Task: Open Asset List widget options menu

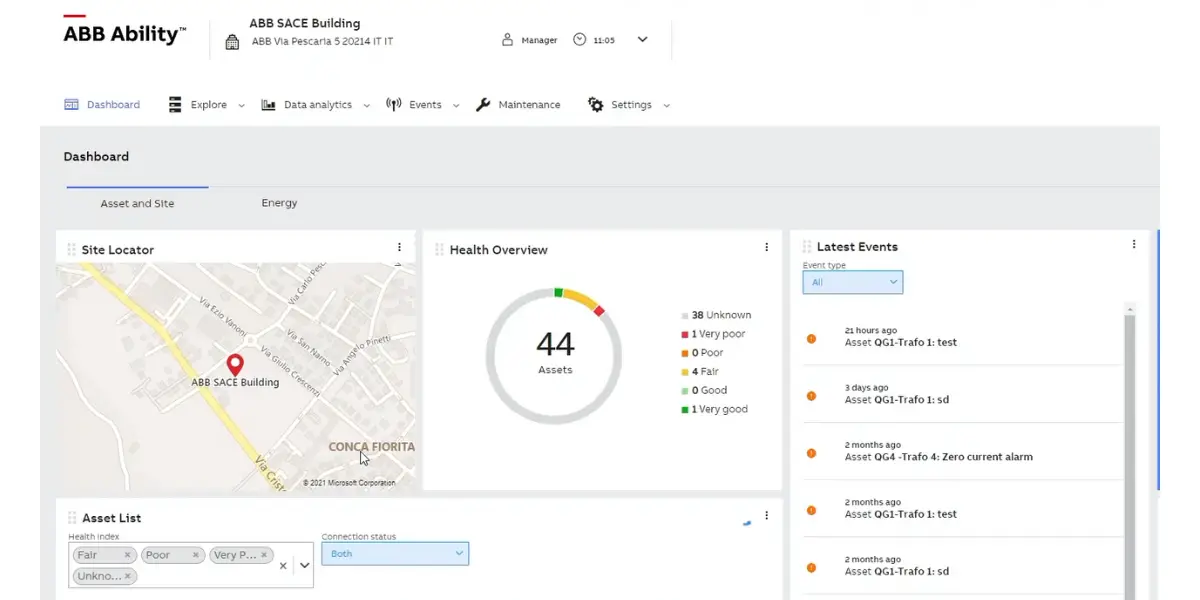Action: tap(767, 515)
